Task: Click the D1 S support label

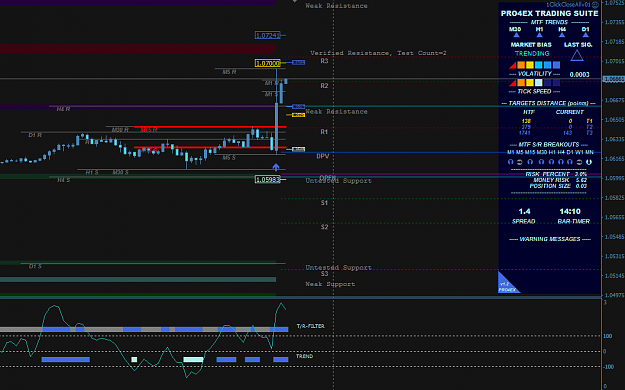Action: (35, 266)
